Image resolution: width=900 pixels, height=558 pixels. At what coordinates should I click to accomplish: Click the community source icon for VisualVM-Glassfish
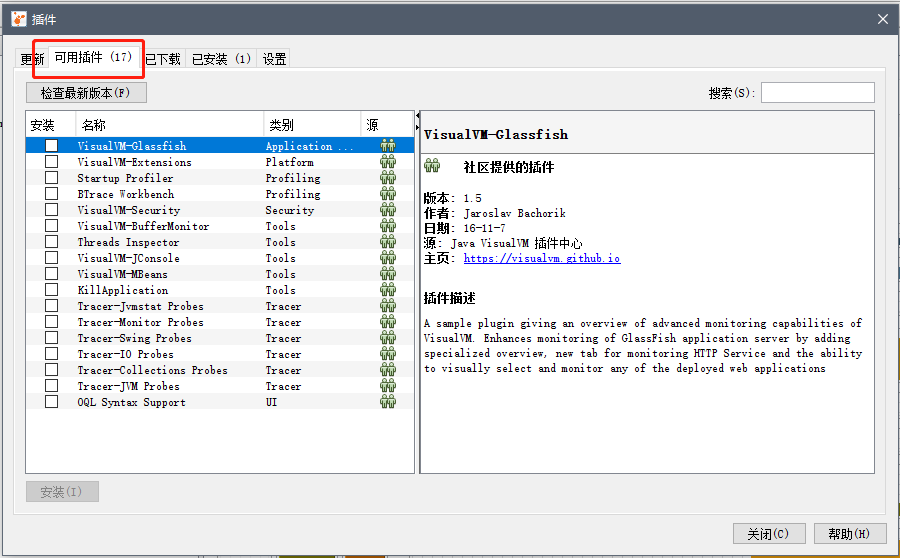pos(388,145)
